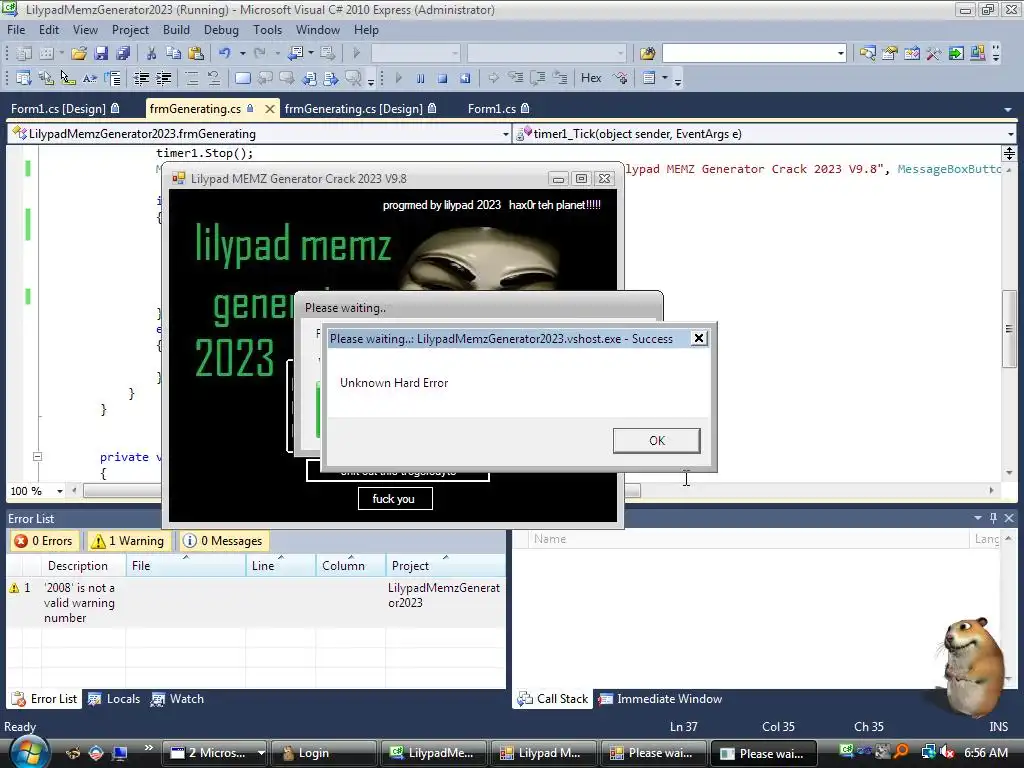
Task: Collapse the private method outline box
Action: 37,456
